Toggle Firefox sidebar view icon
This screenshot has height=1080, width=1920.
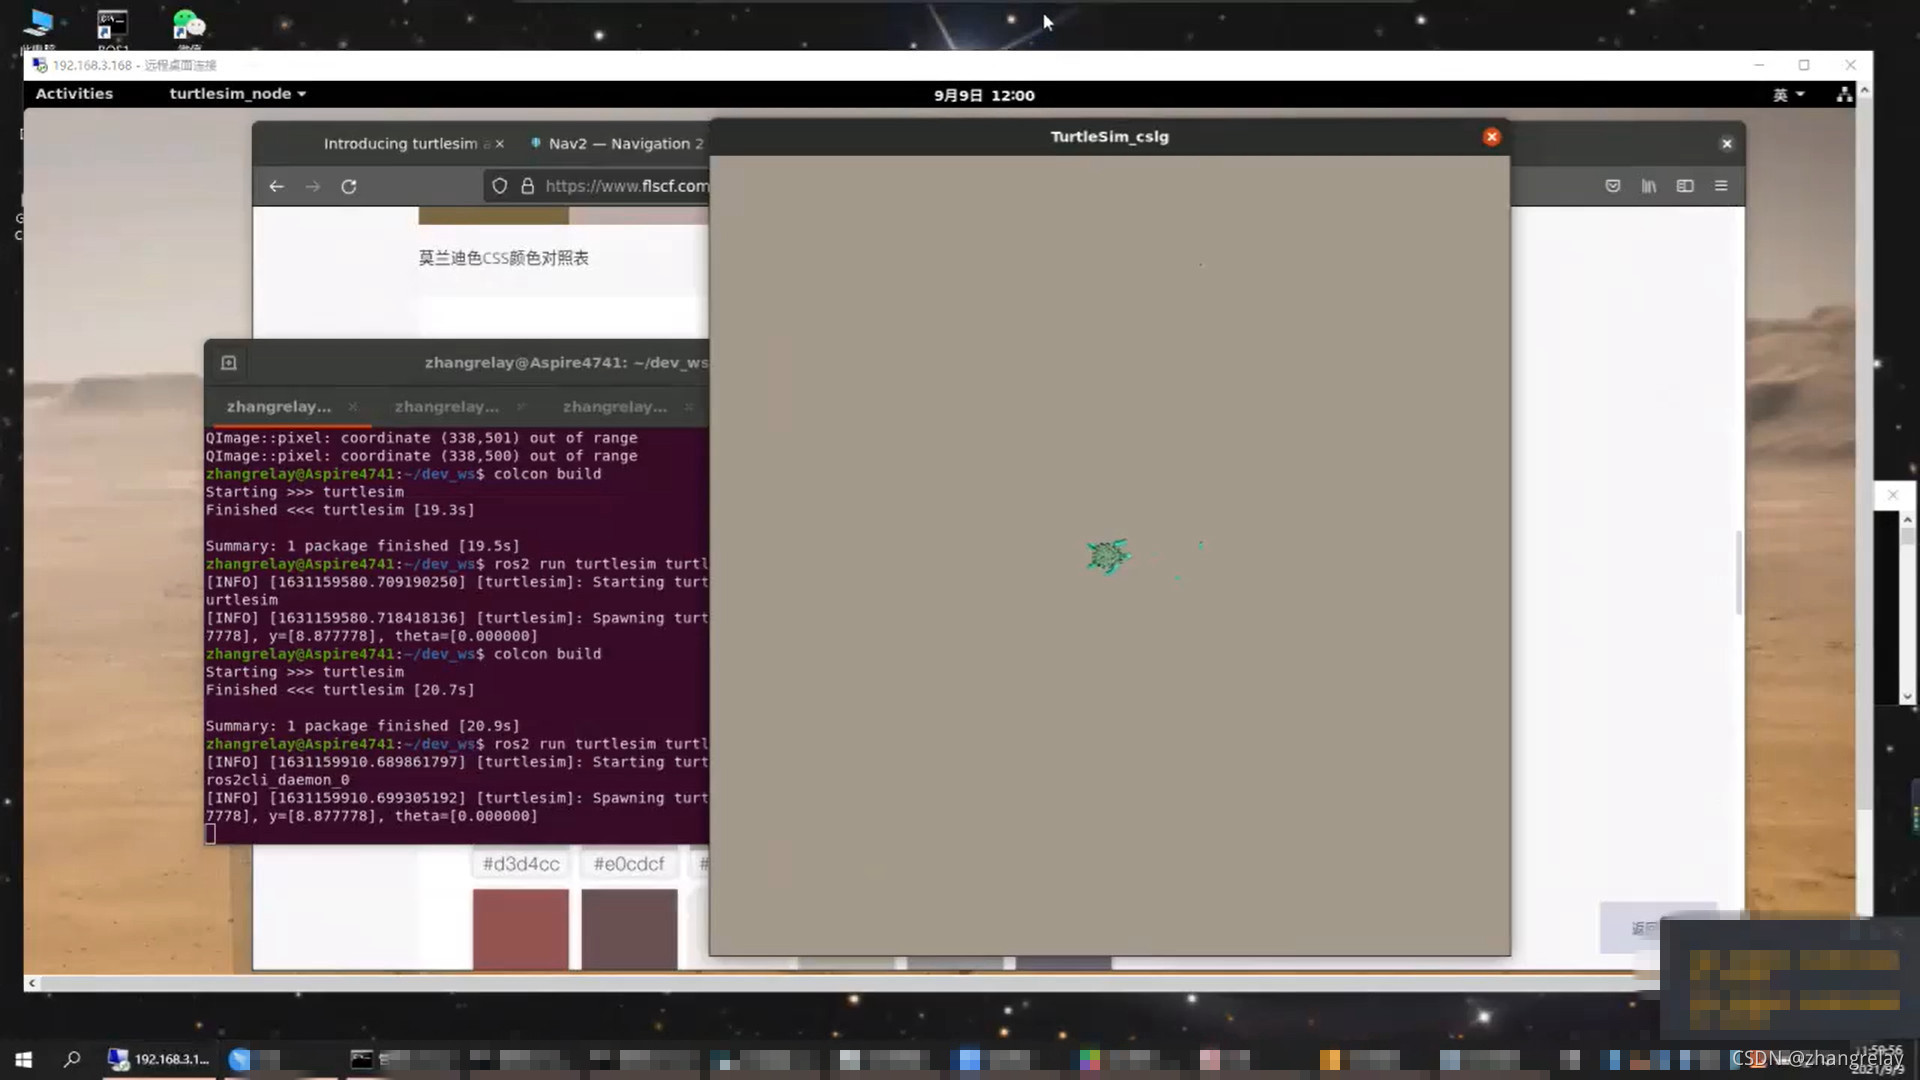point(1685,186)
